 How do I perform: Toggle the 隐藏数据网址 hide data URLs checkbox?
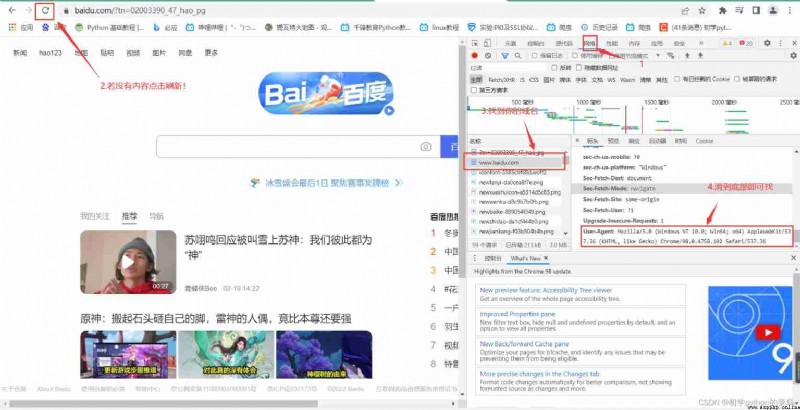[x=579, y=68]
